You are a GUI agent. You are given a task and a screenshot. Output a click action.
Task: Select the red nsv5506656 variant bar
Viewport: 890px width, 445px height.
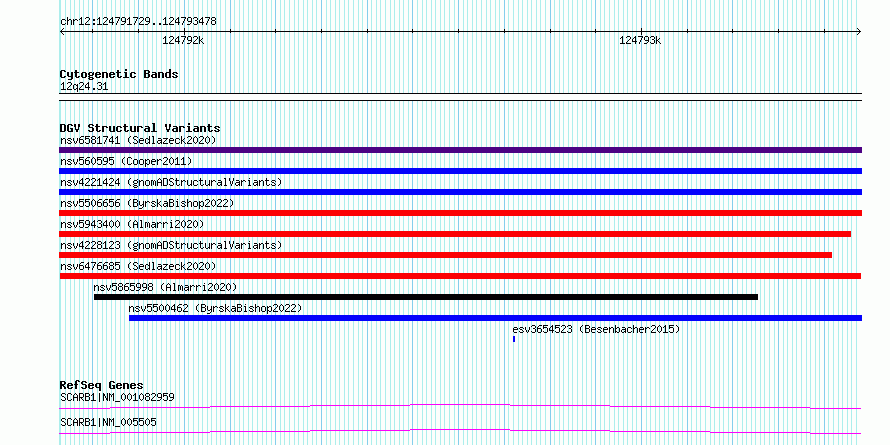click(x=460, y=213)
